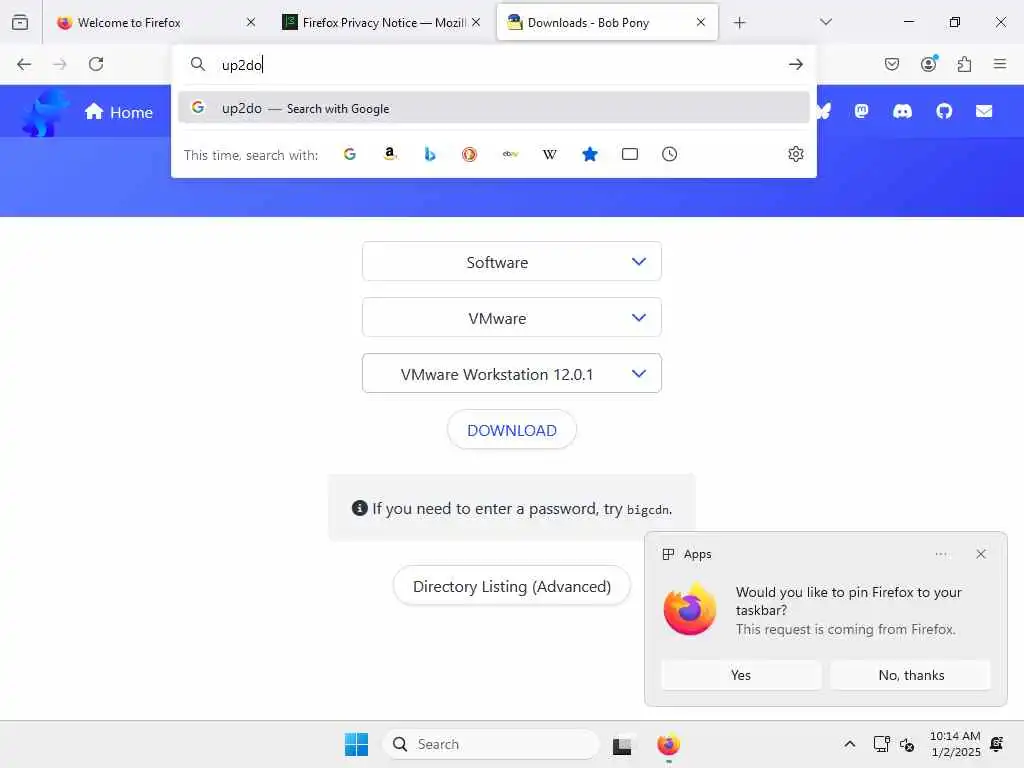Close the Welcome to Firefox tab

click(251, 22)
